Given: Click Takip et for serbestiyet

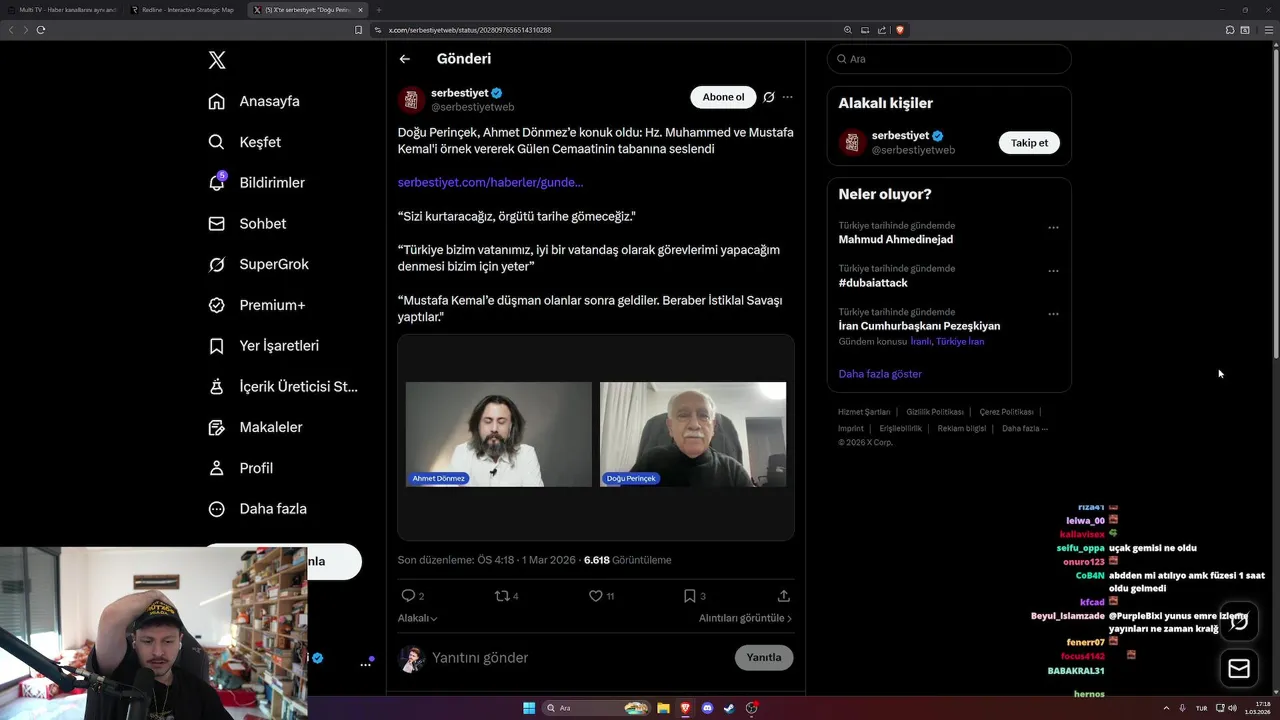Looking at the screenshot, I should click(x=1029, y=143).
